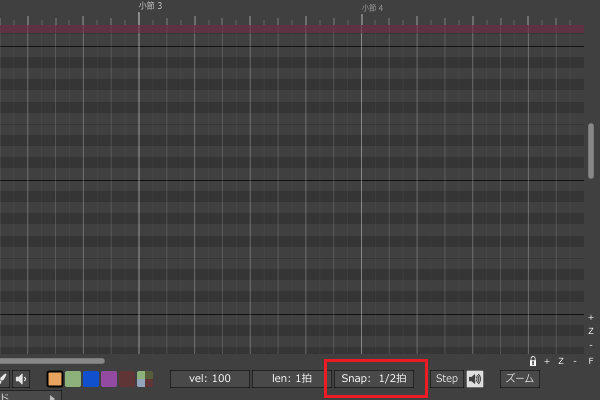Select the orange color swatch
The image size is (600, 400).
pos(55,379)
